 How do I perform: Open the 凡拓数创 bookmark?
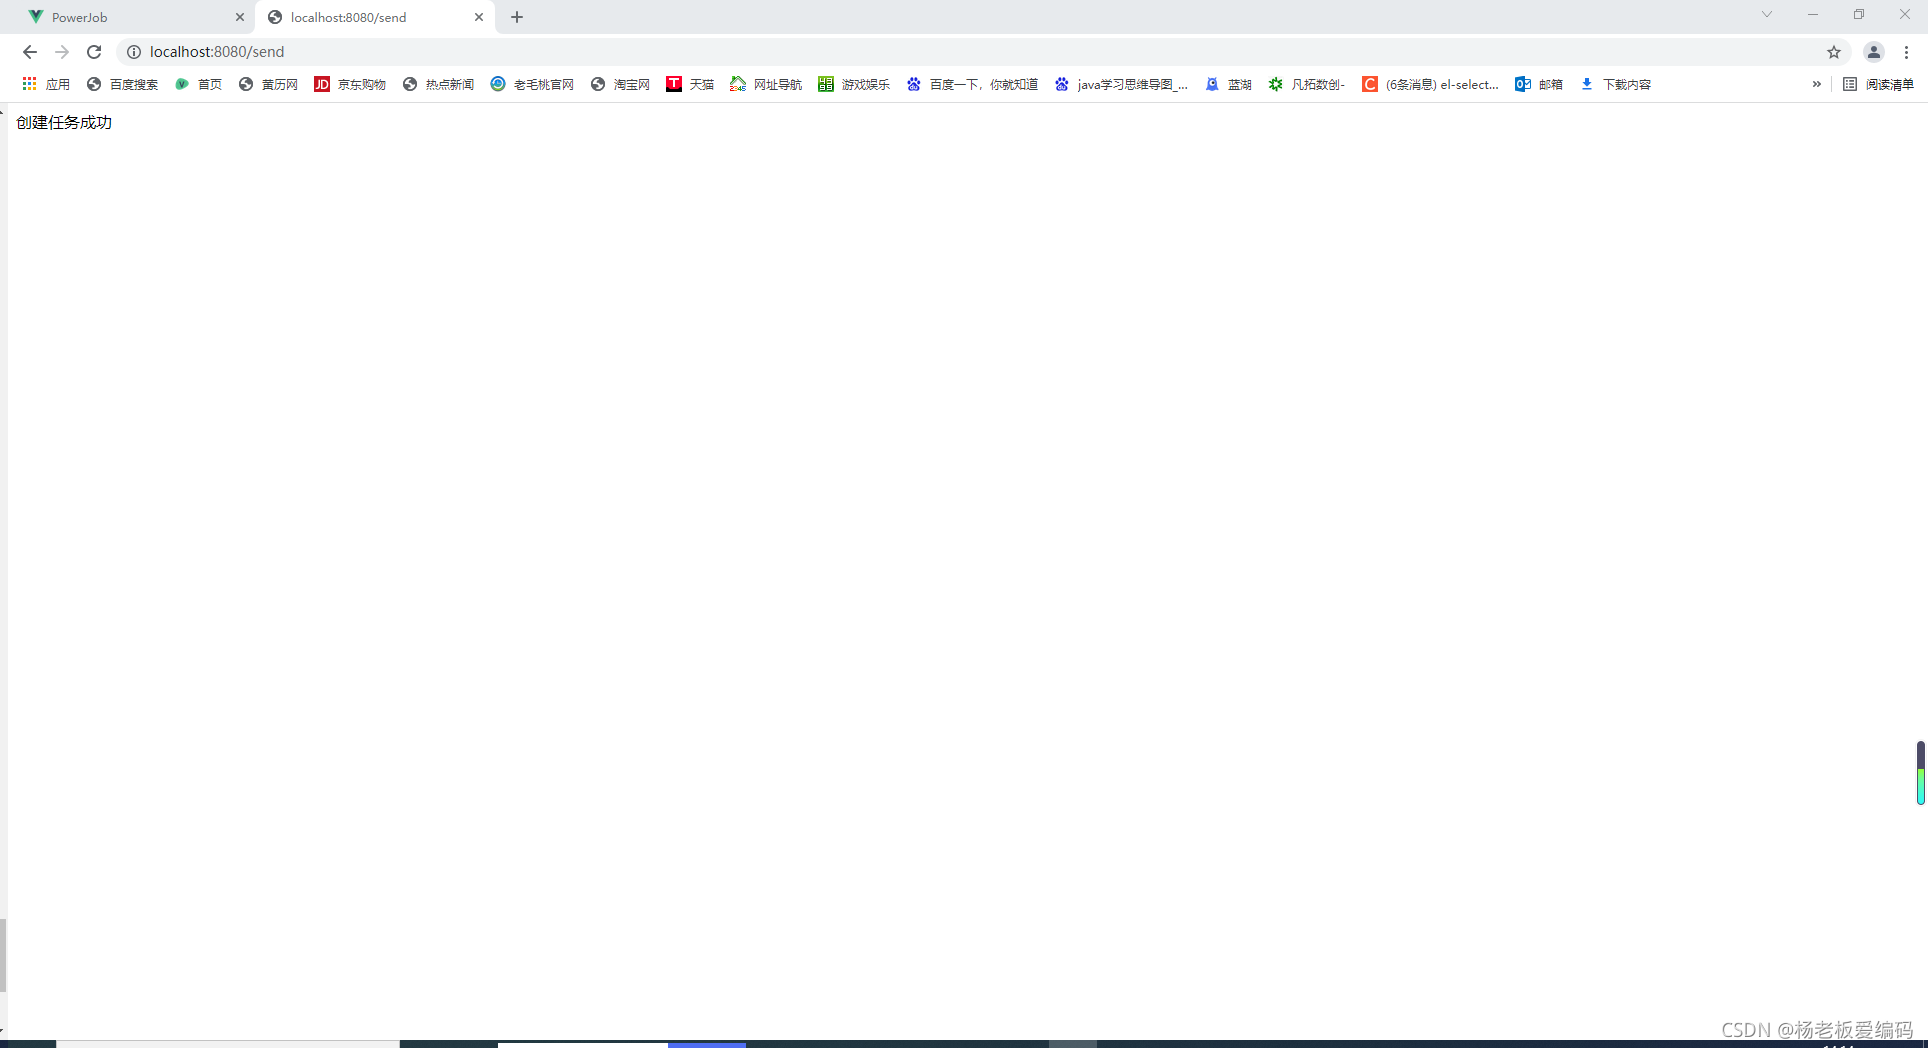click(1307, 84)
